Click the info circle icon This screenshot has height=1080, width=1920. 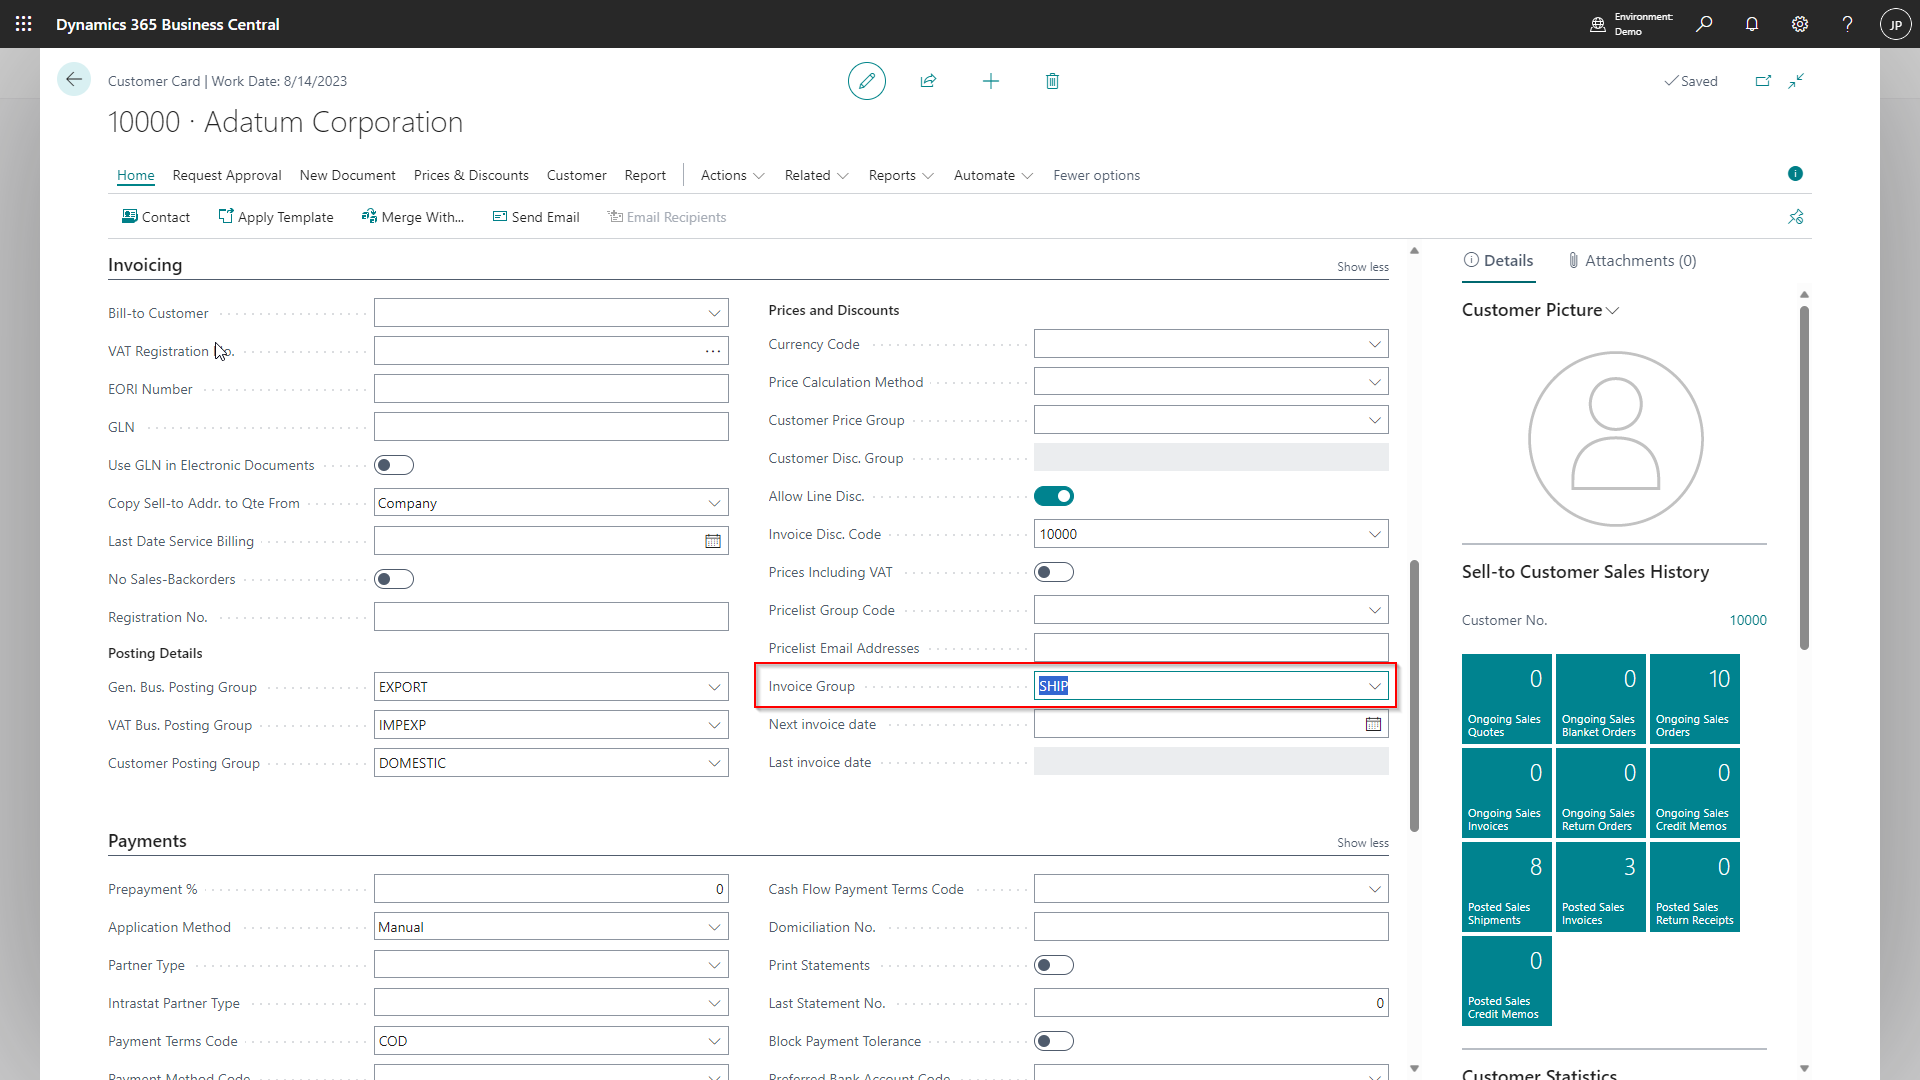click(x=1795, y=174)
